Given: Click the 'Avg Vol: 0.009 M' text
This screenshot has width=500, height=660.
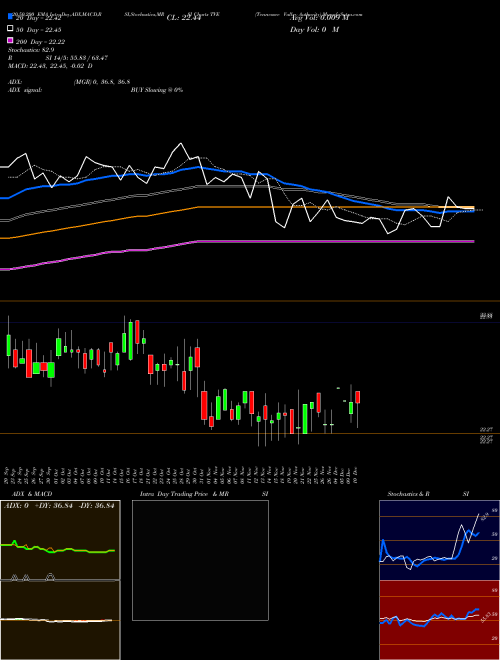Looking at the screenshot, I should [x=319, y=18].
